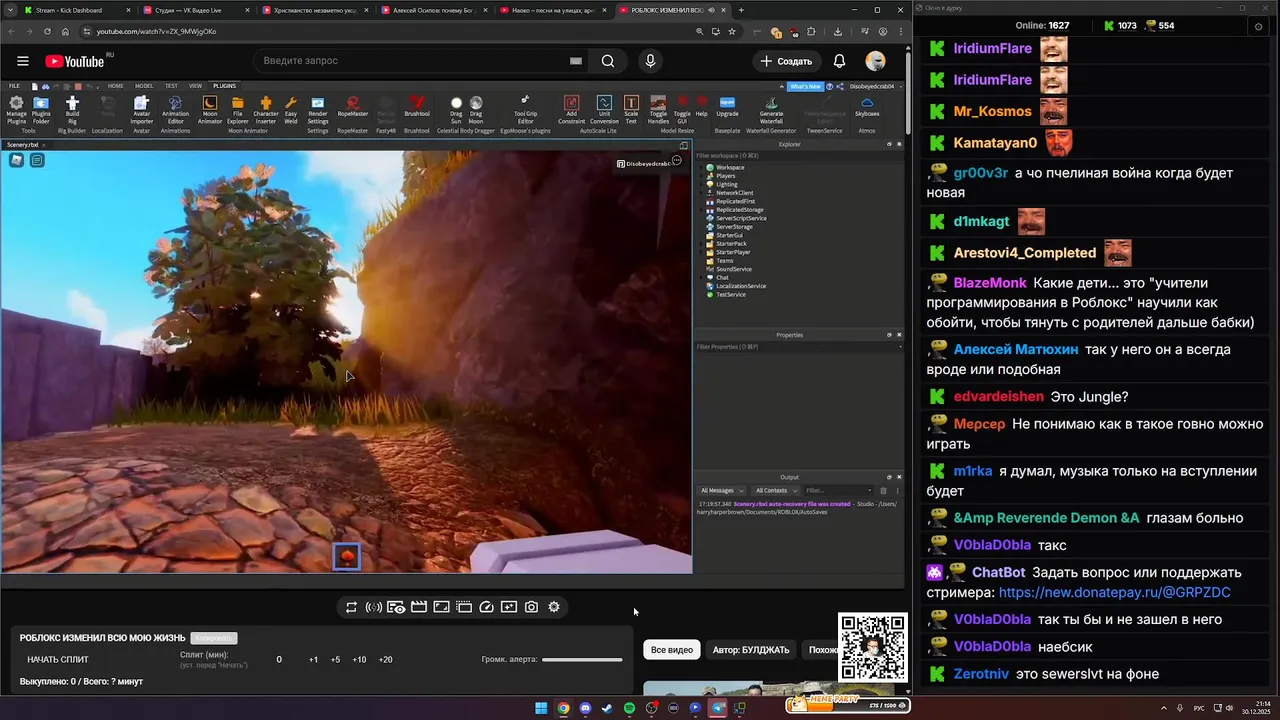Add +10 minutes to split
Image resolution: width=1280 pixels, height=720 pixels.
click(359, 660)
